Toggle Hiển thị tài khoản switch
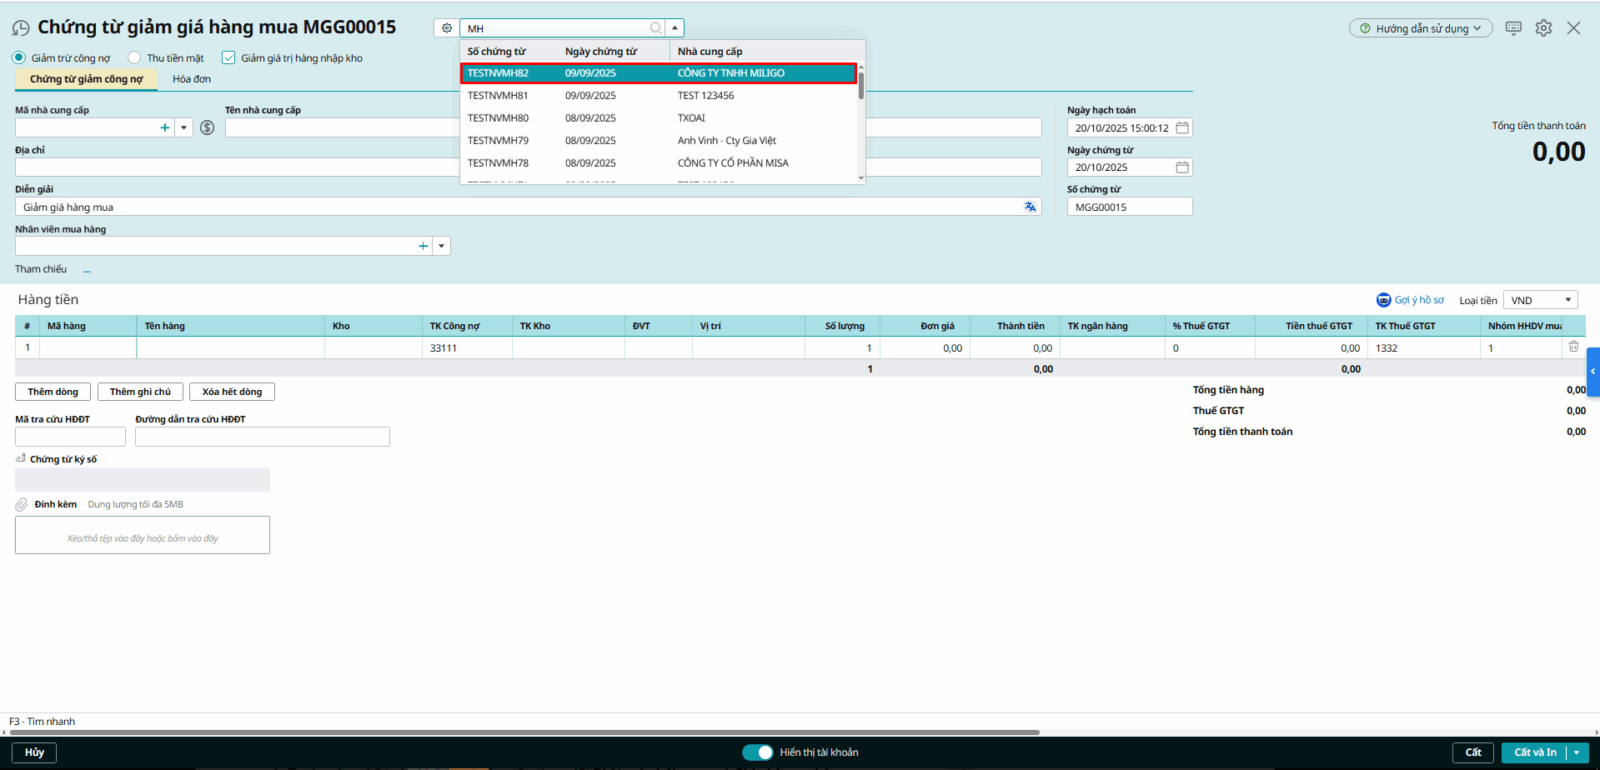Viewport: 1600px width, 770px height. coord(758,752)
